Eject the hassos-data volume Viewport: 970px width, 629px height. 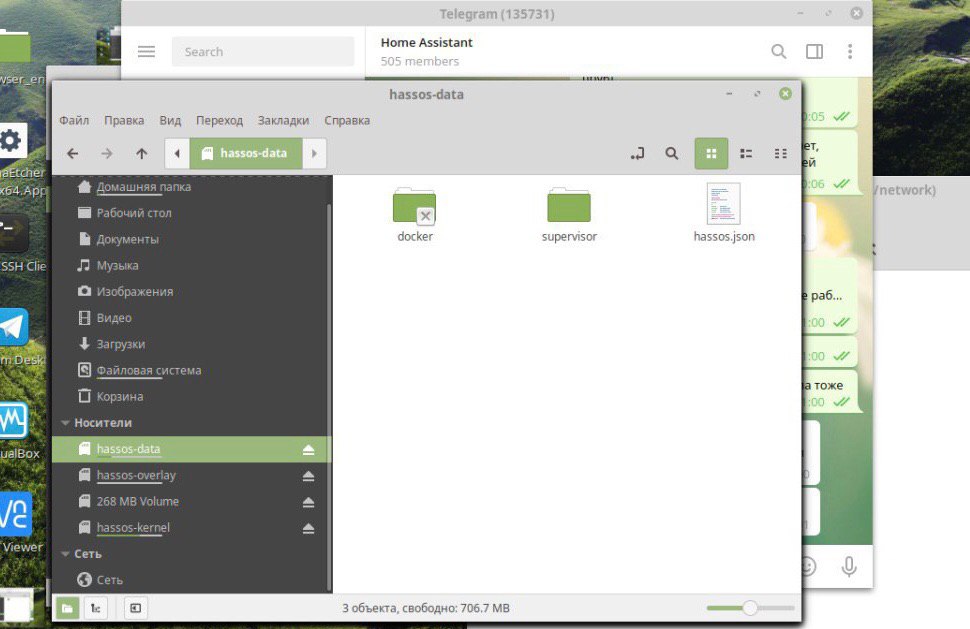tap(309, 450)
